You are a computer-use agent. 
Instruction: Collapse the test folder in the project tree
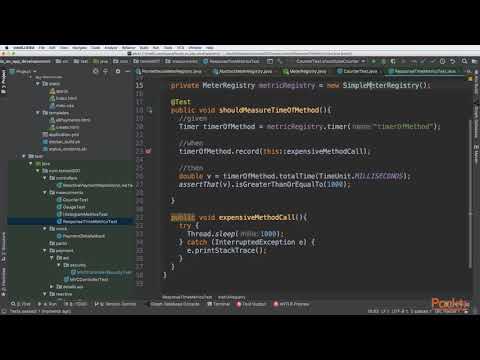tap(24, 156)
